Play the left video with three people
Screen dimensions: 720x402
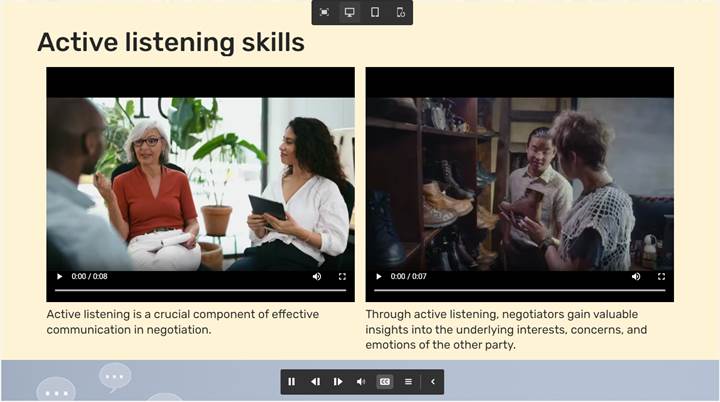(x=60, y=276)
